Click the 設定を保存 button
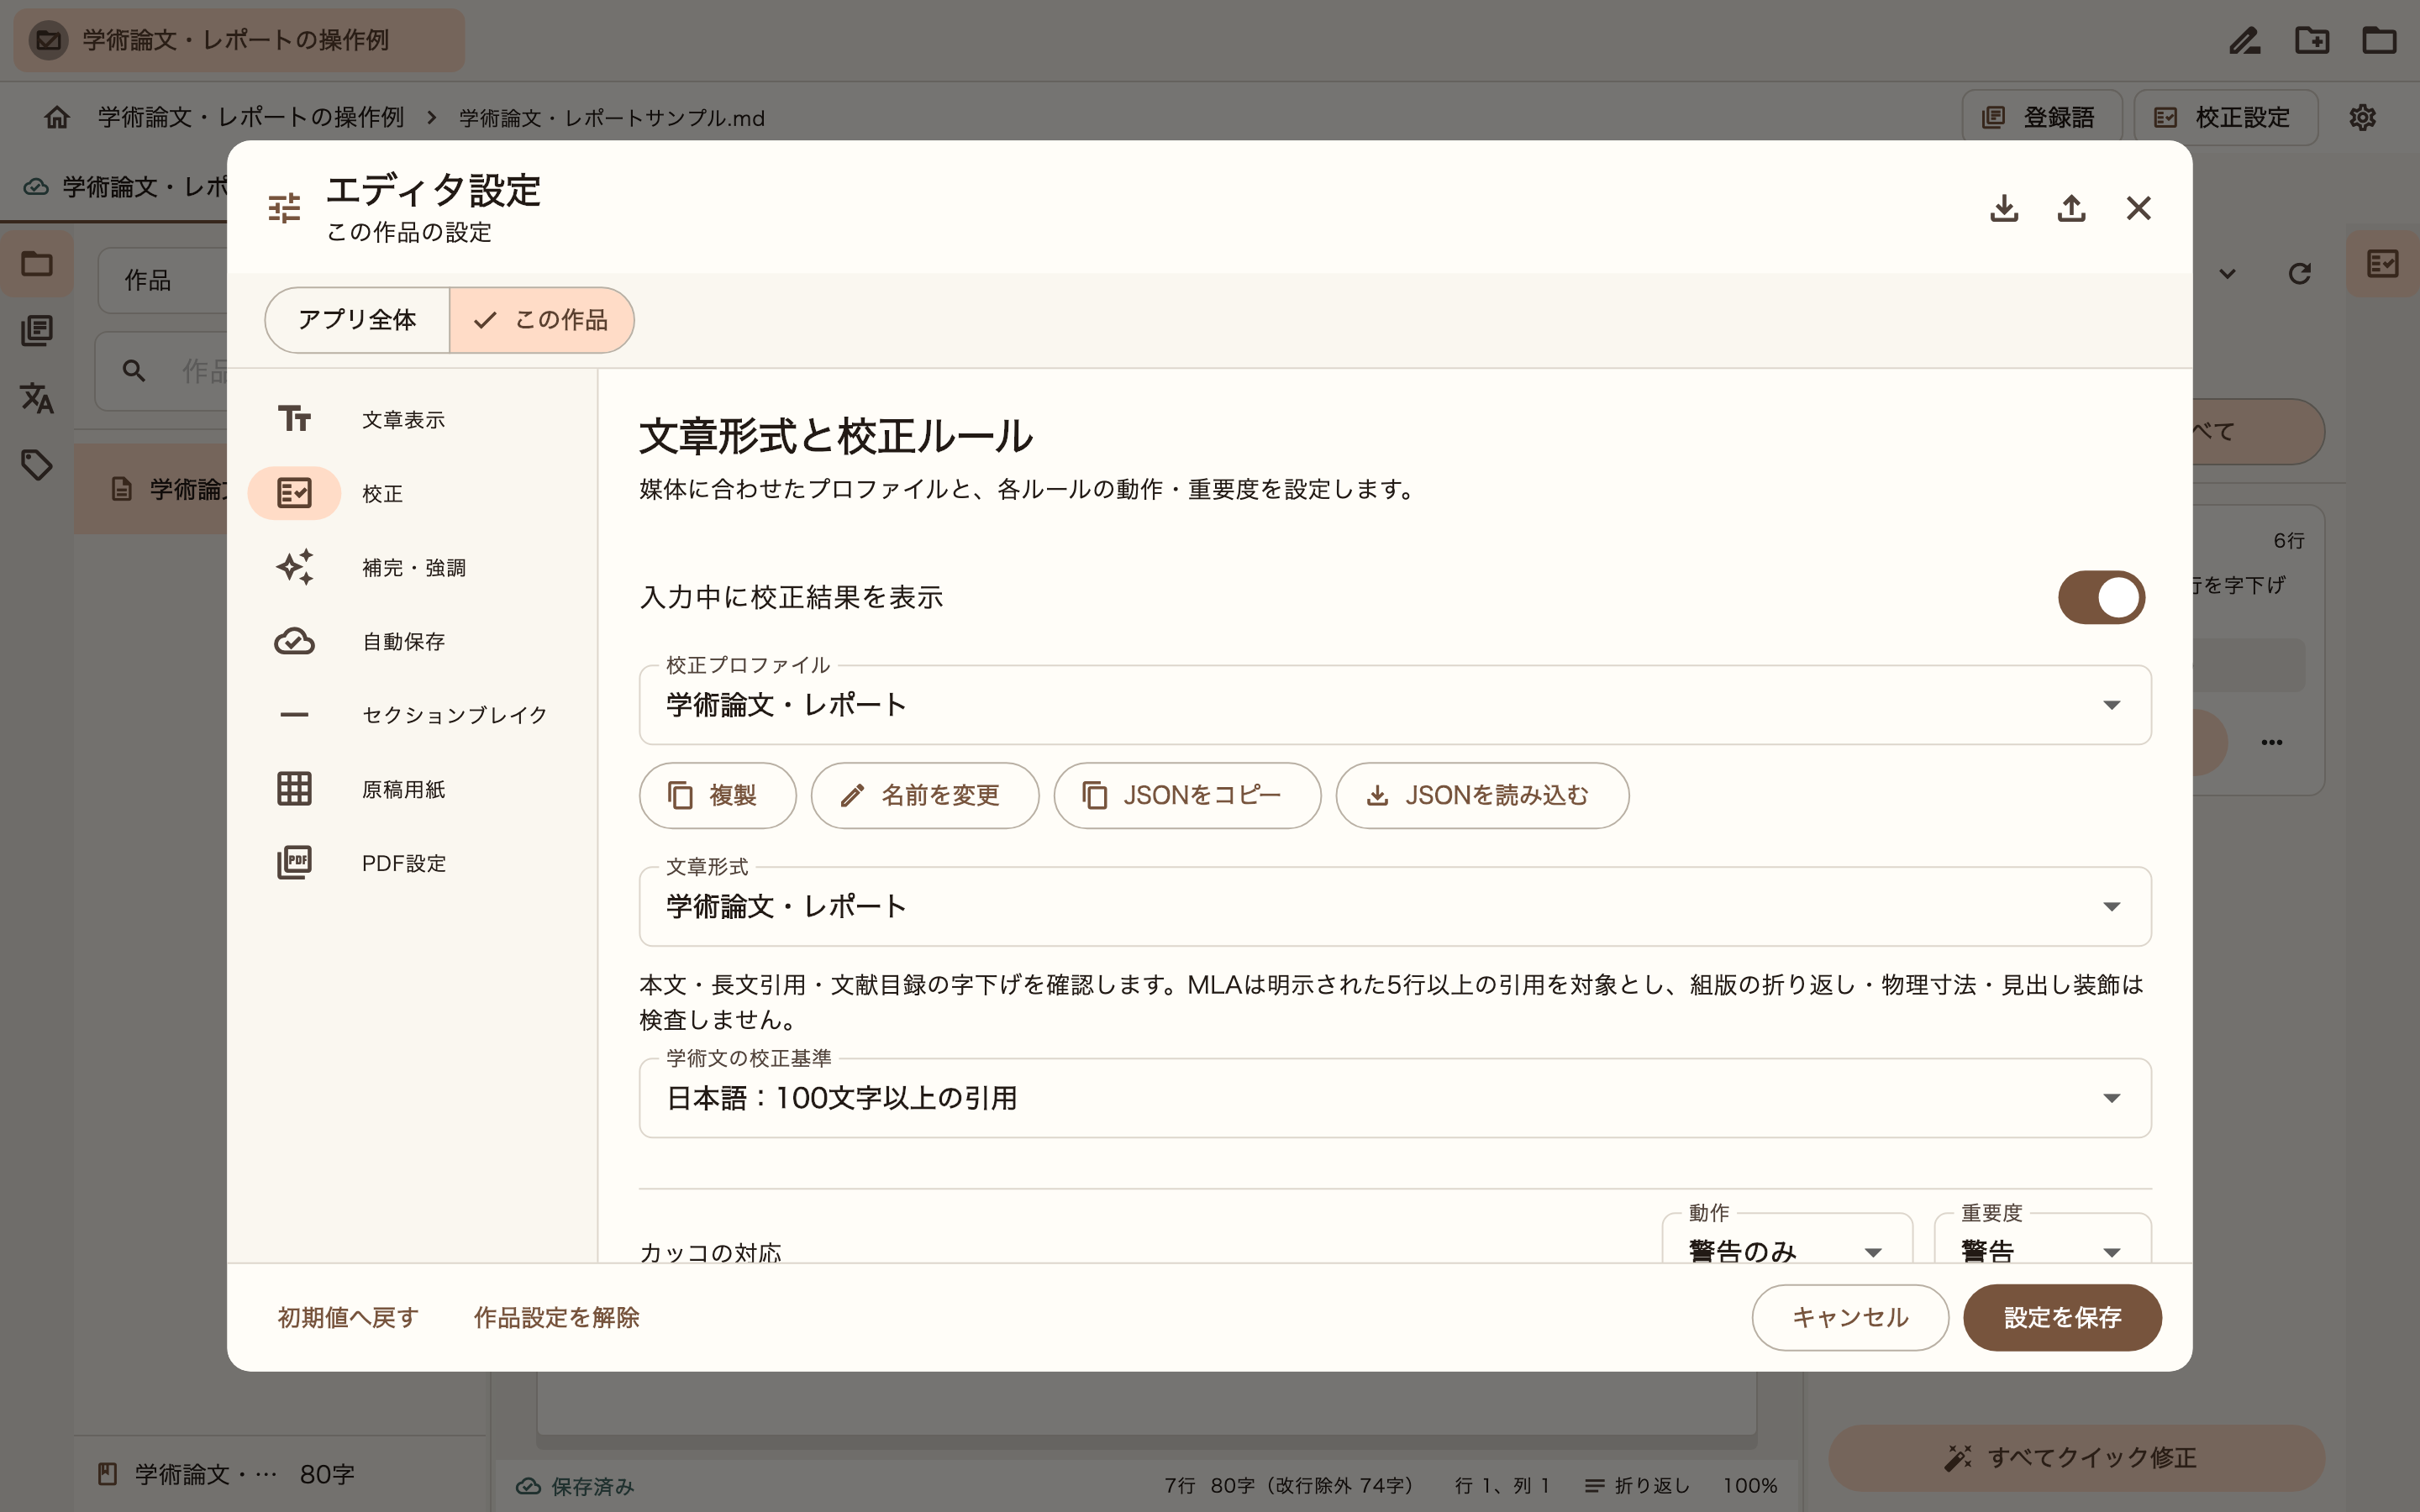 coord(2062,1318)
